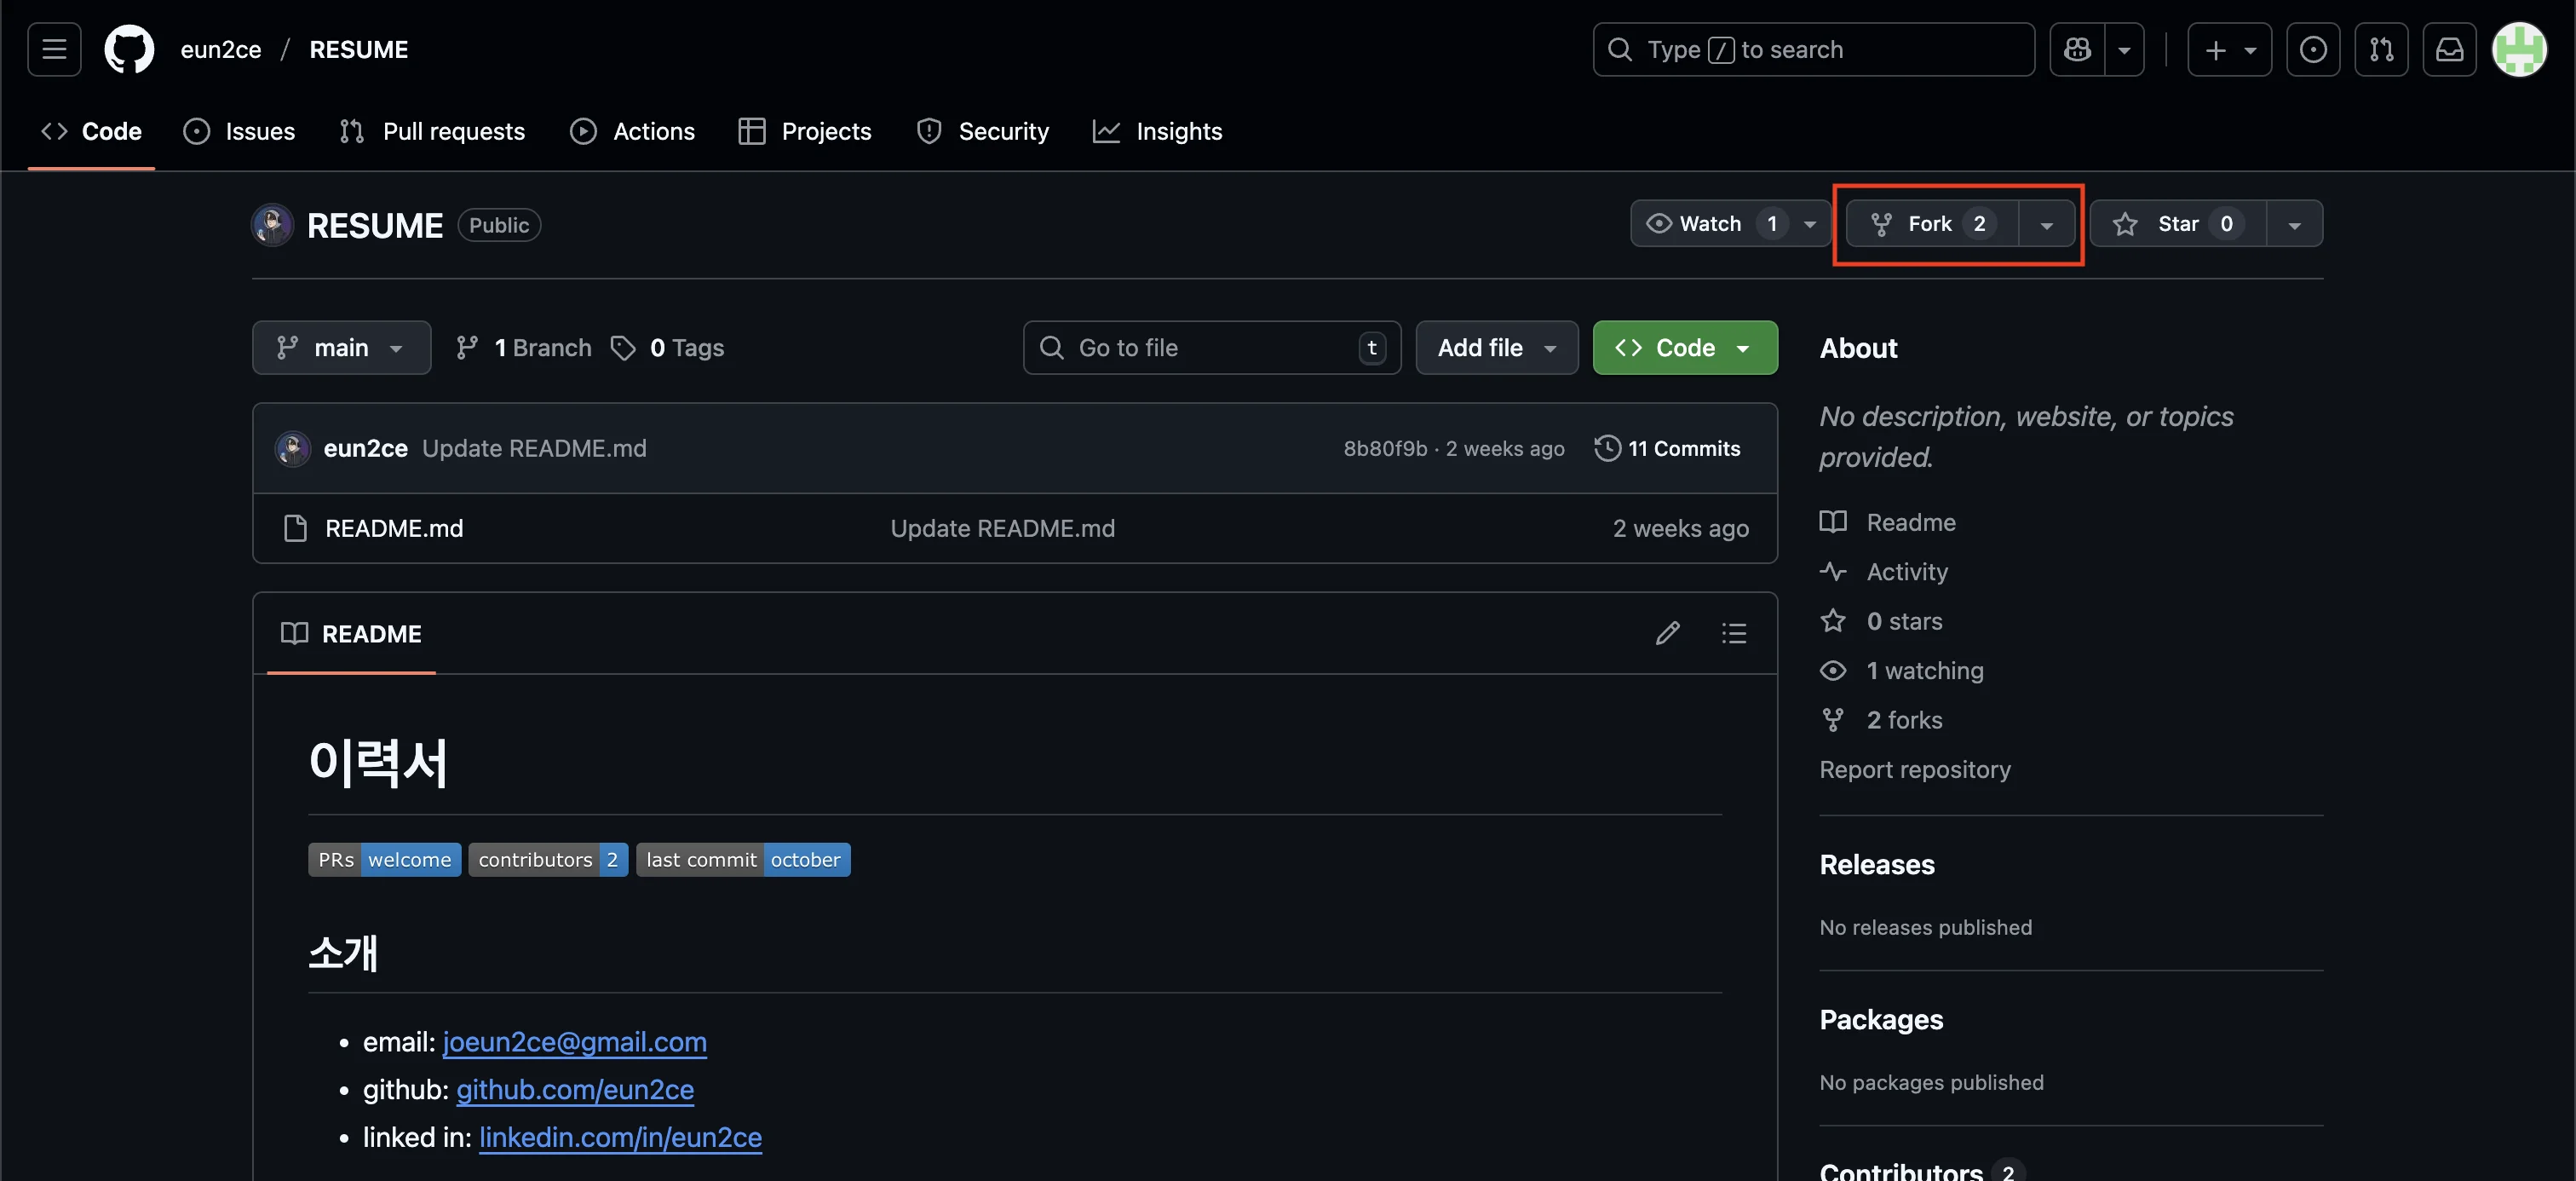Expand the main branch selector
This screenshot has height=1181, width=2576.
coord(341,348)
